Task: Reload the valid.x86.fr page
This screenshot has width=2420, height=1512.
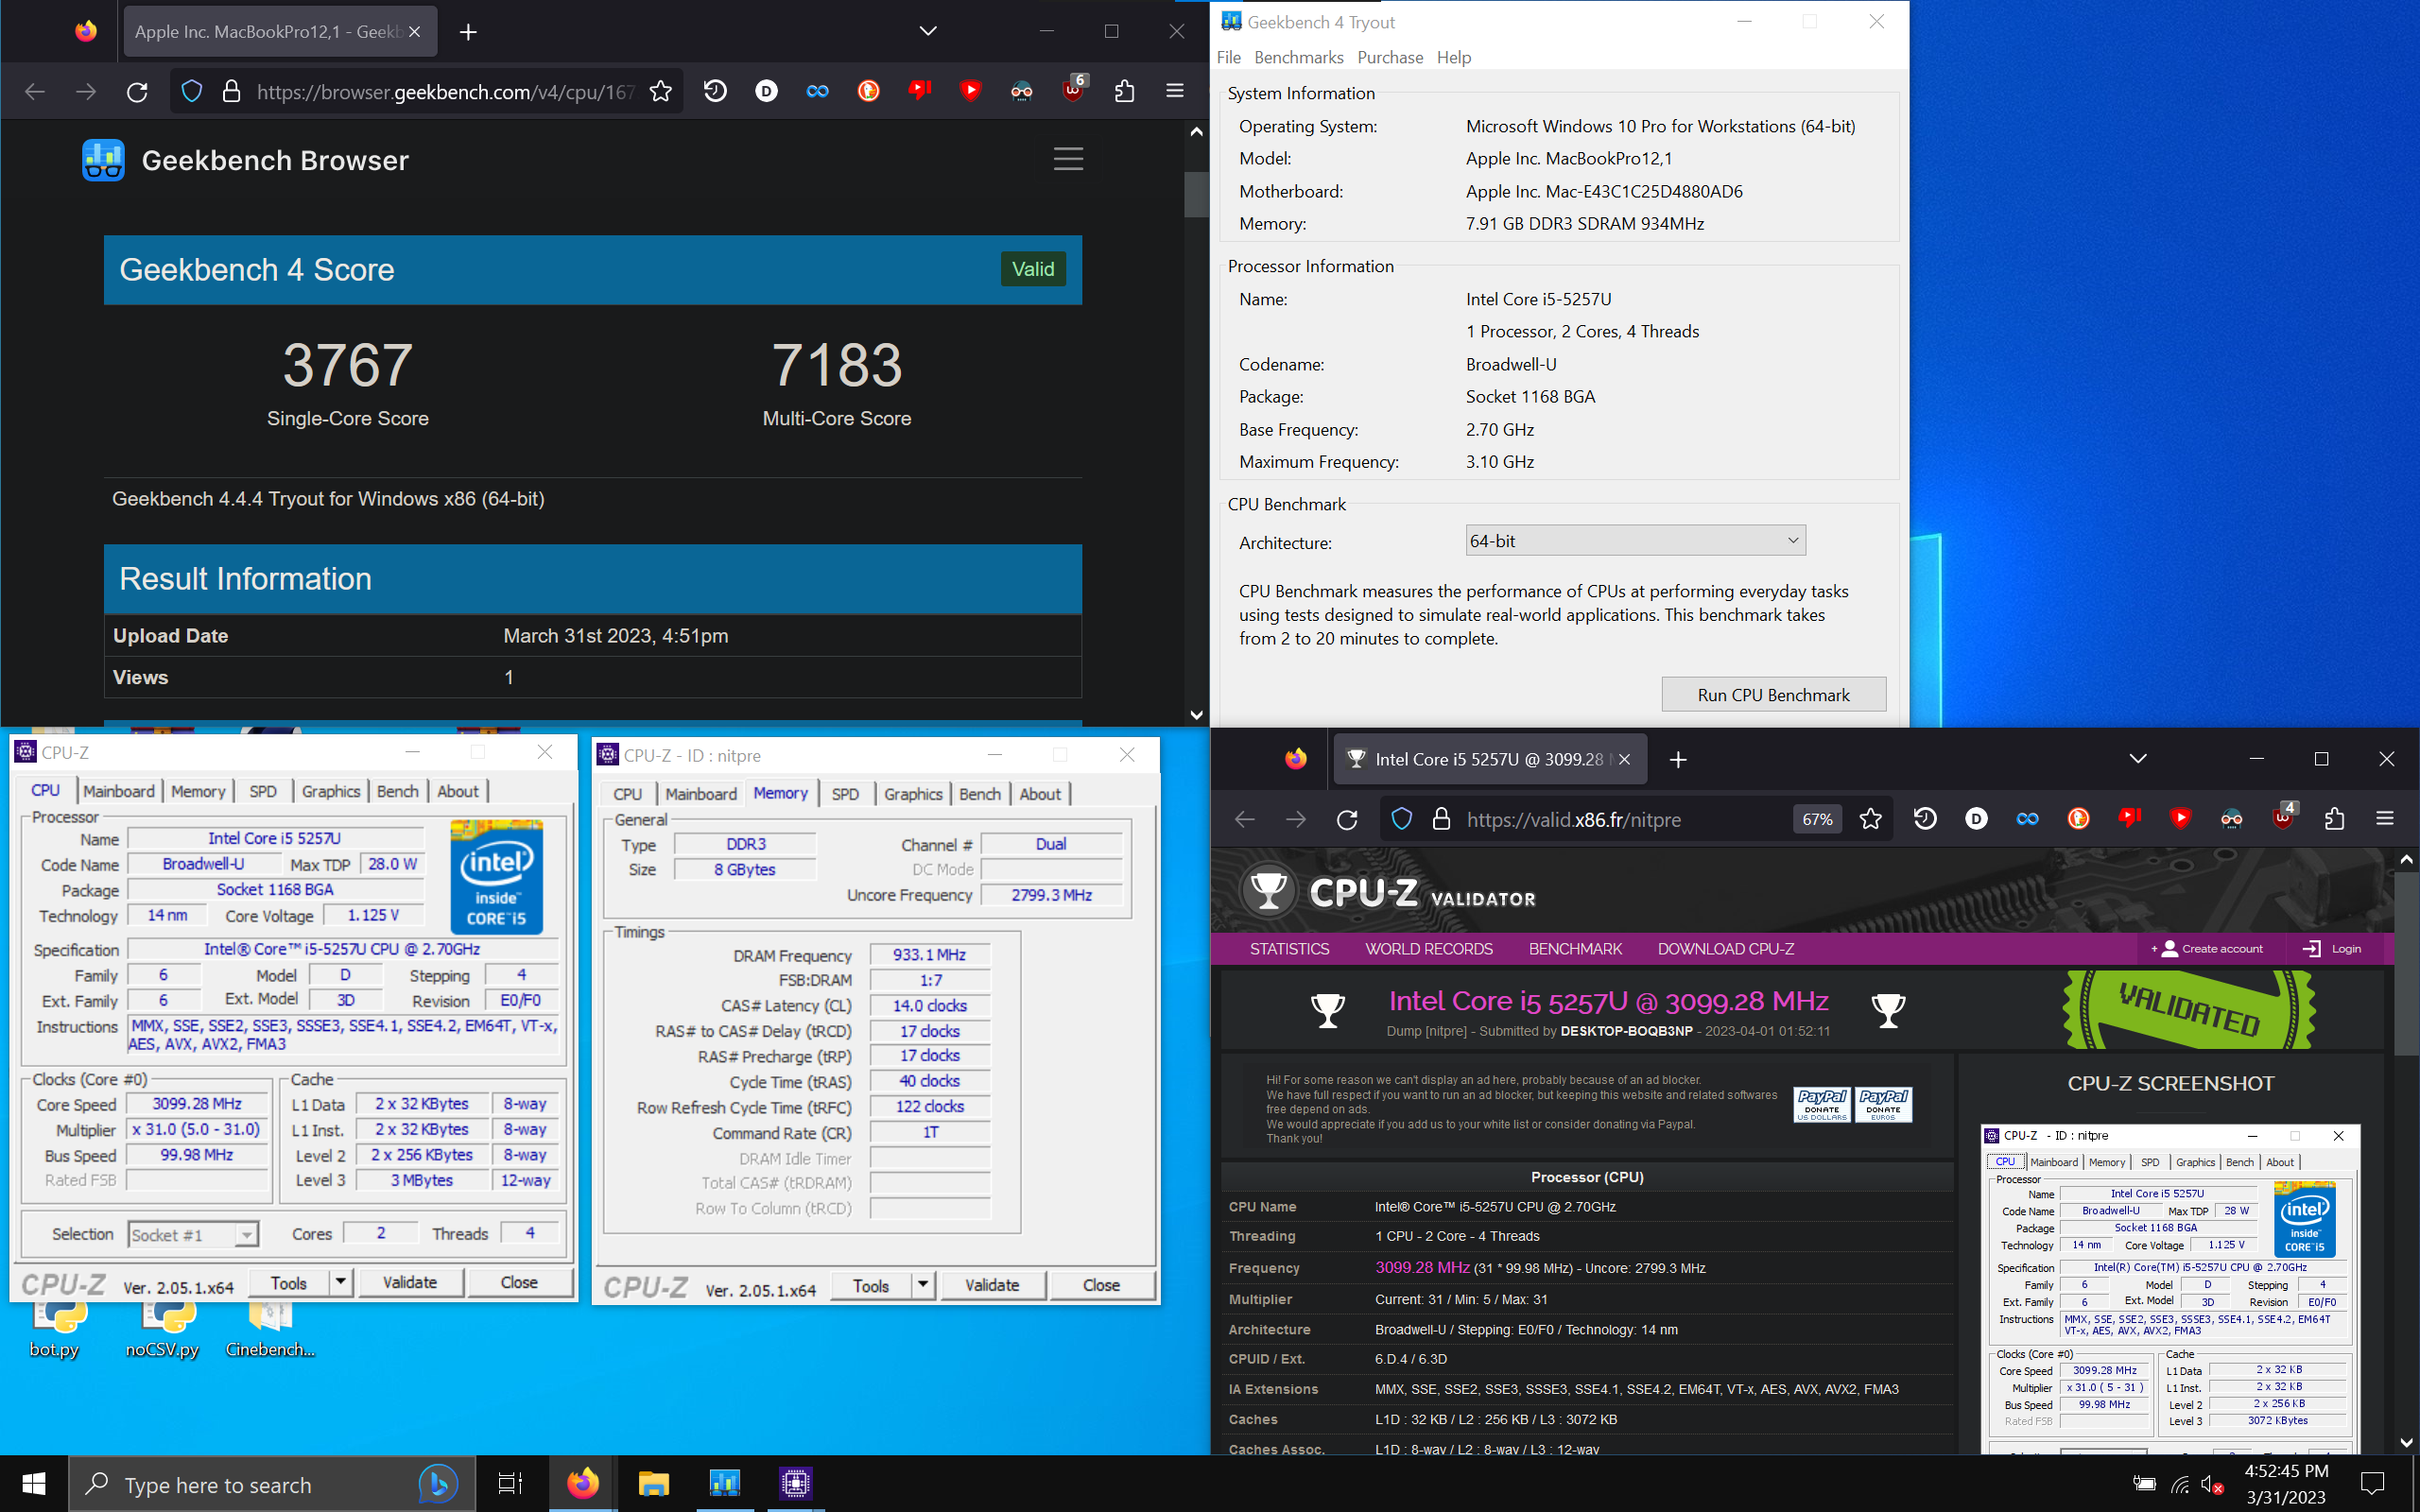Action: (x=1347, y=820)
